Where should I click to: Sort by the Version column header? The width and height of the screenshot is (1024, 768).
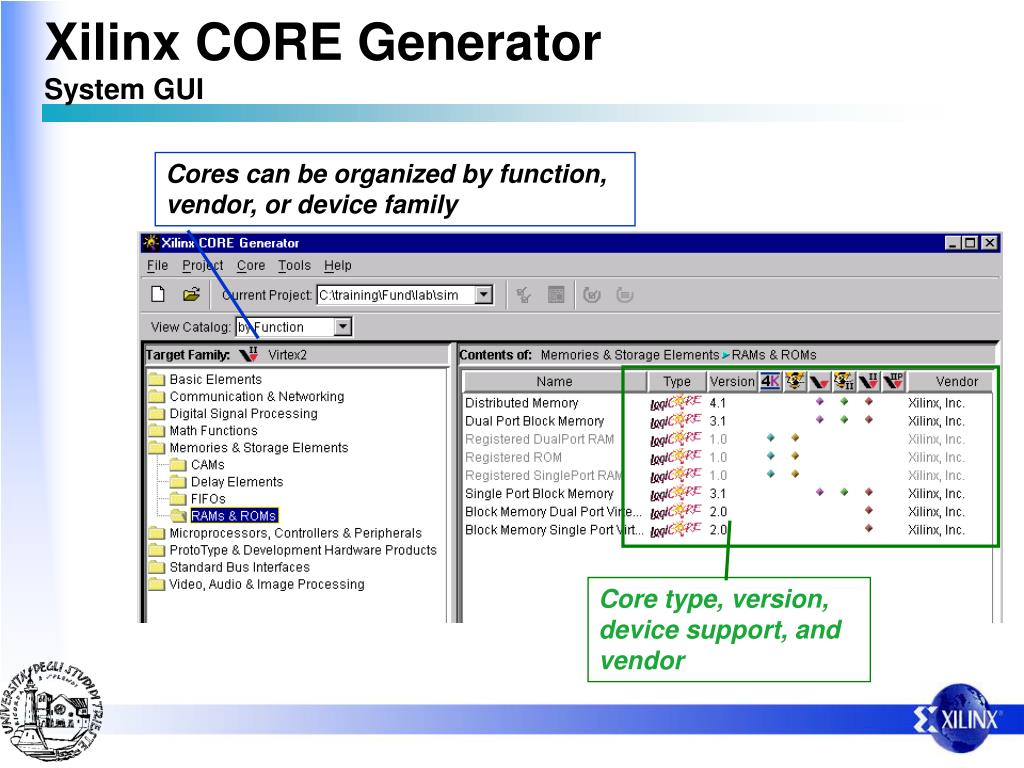coord(732,381)
